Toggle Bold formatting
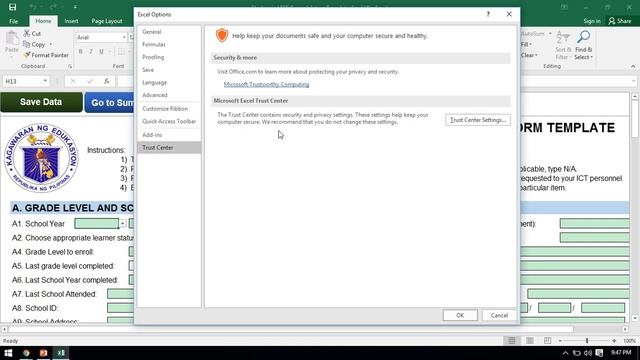 (x=80, y=51)
